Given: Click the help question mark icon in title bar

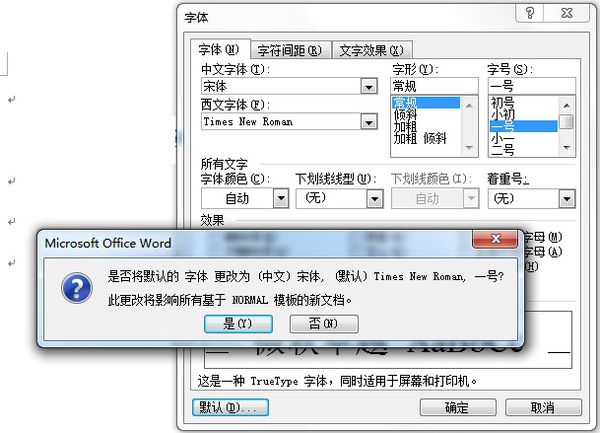Looking at the screenshot, I should [x=530, y=13].
